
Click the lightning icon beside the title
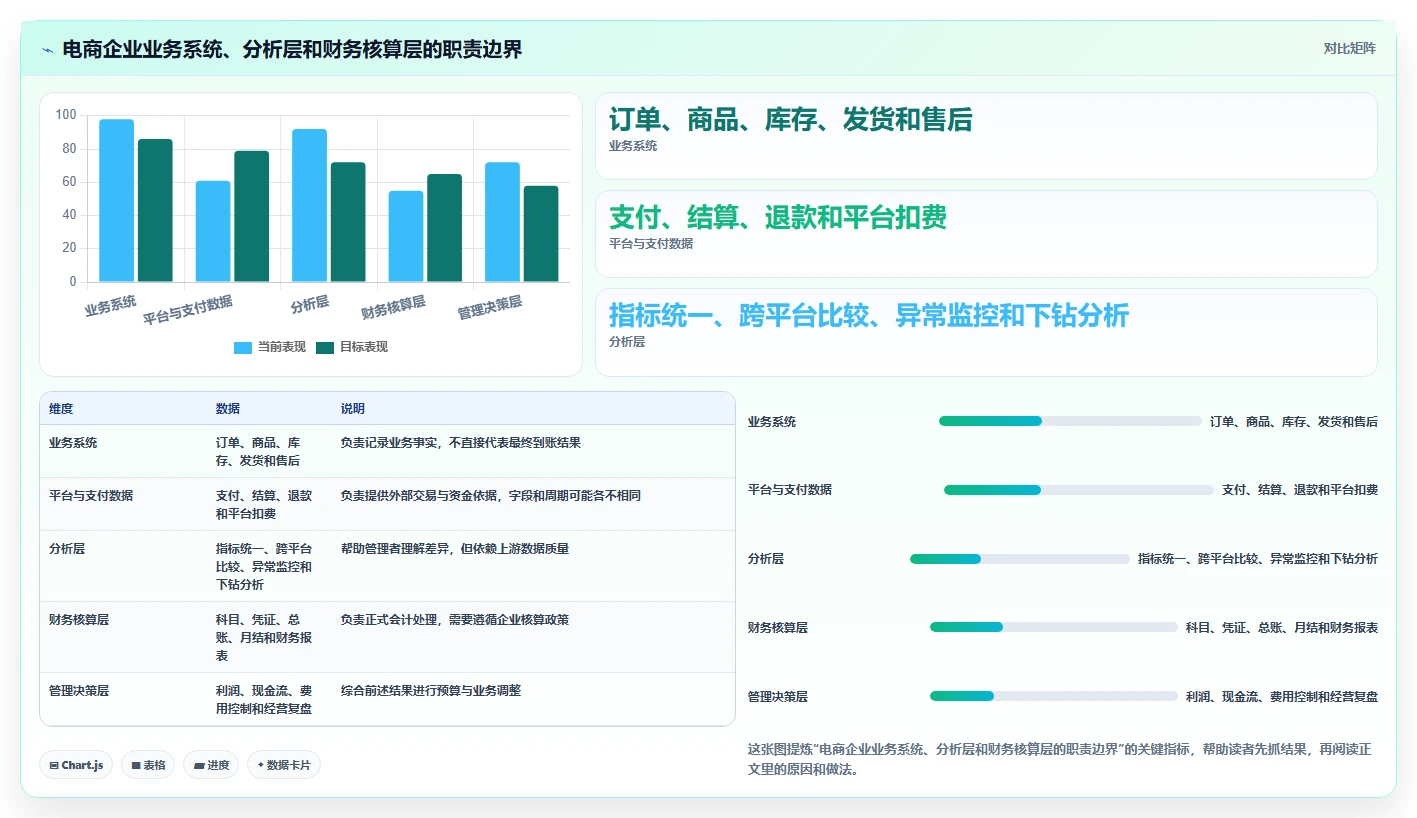48,49
